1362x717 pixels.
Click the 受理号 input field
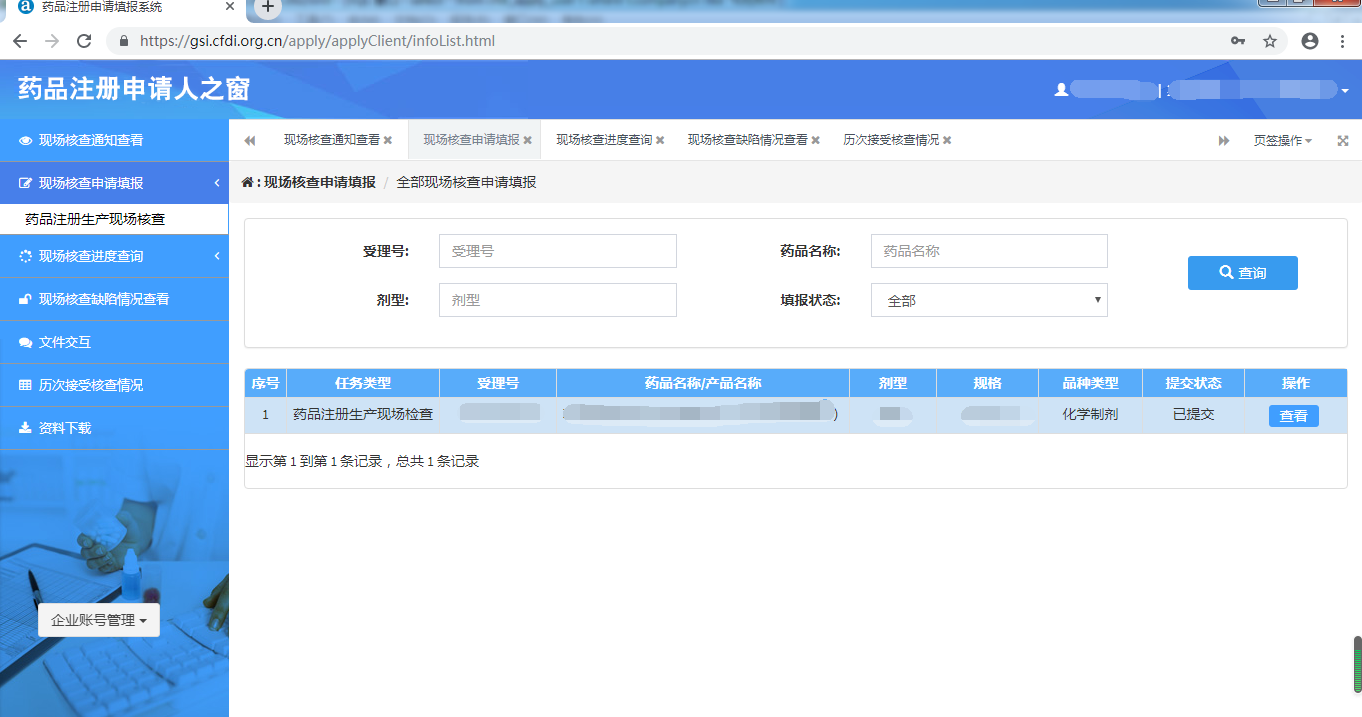557,251
